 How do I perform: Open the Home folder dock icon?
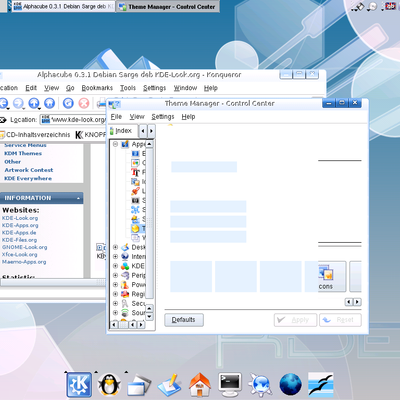click(x=200, y=385)
